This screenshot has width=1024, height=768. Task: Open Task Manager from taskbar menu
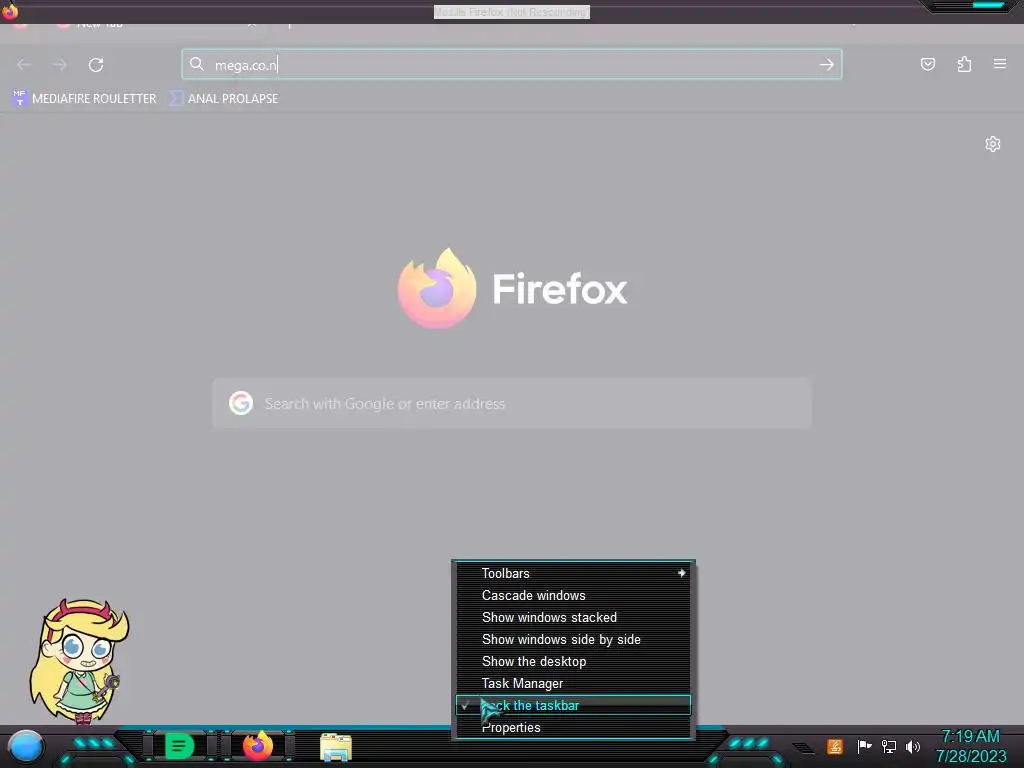(573, 684)
